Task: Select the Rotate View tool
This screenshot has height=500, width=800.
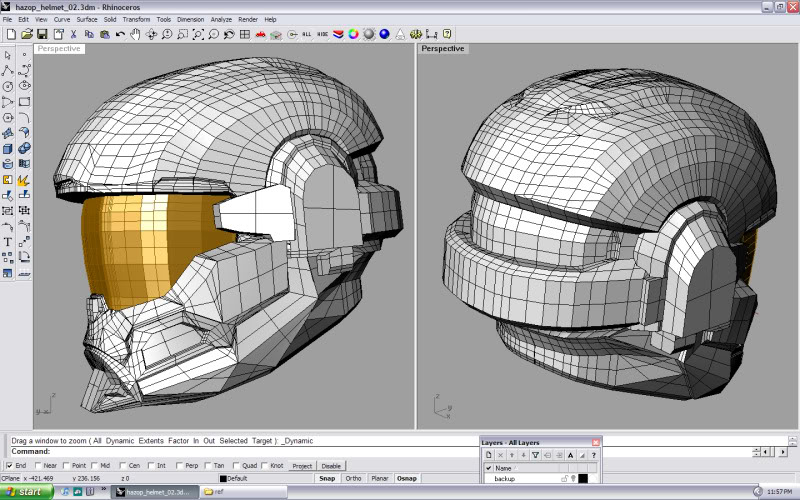Action: tap(151, 34)
